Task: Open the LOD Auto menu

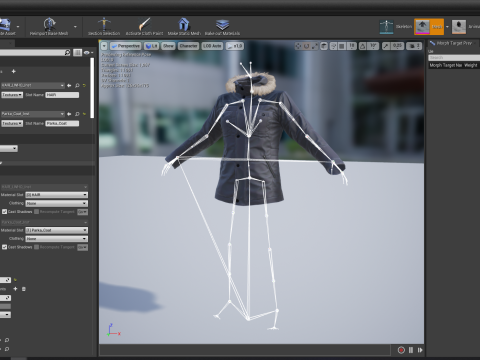Action: [x=212, y=46]
